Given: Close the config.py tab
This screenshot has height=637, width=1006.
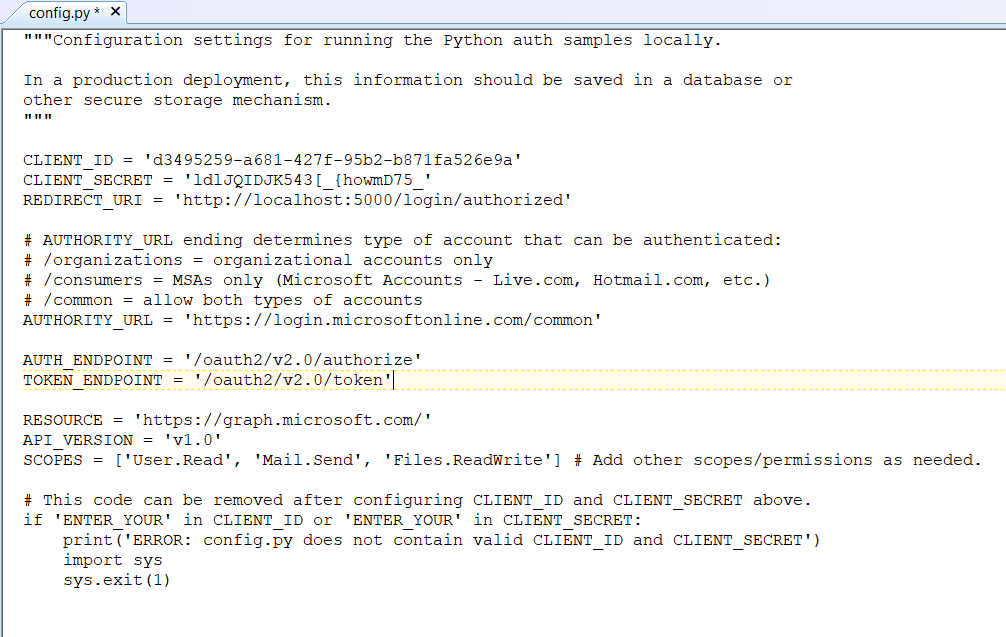Looking at the screenshot, I should click(x=115, y=12).
